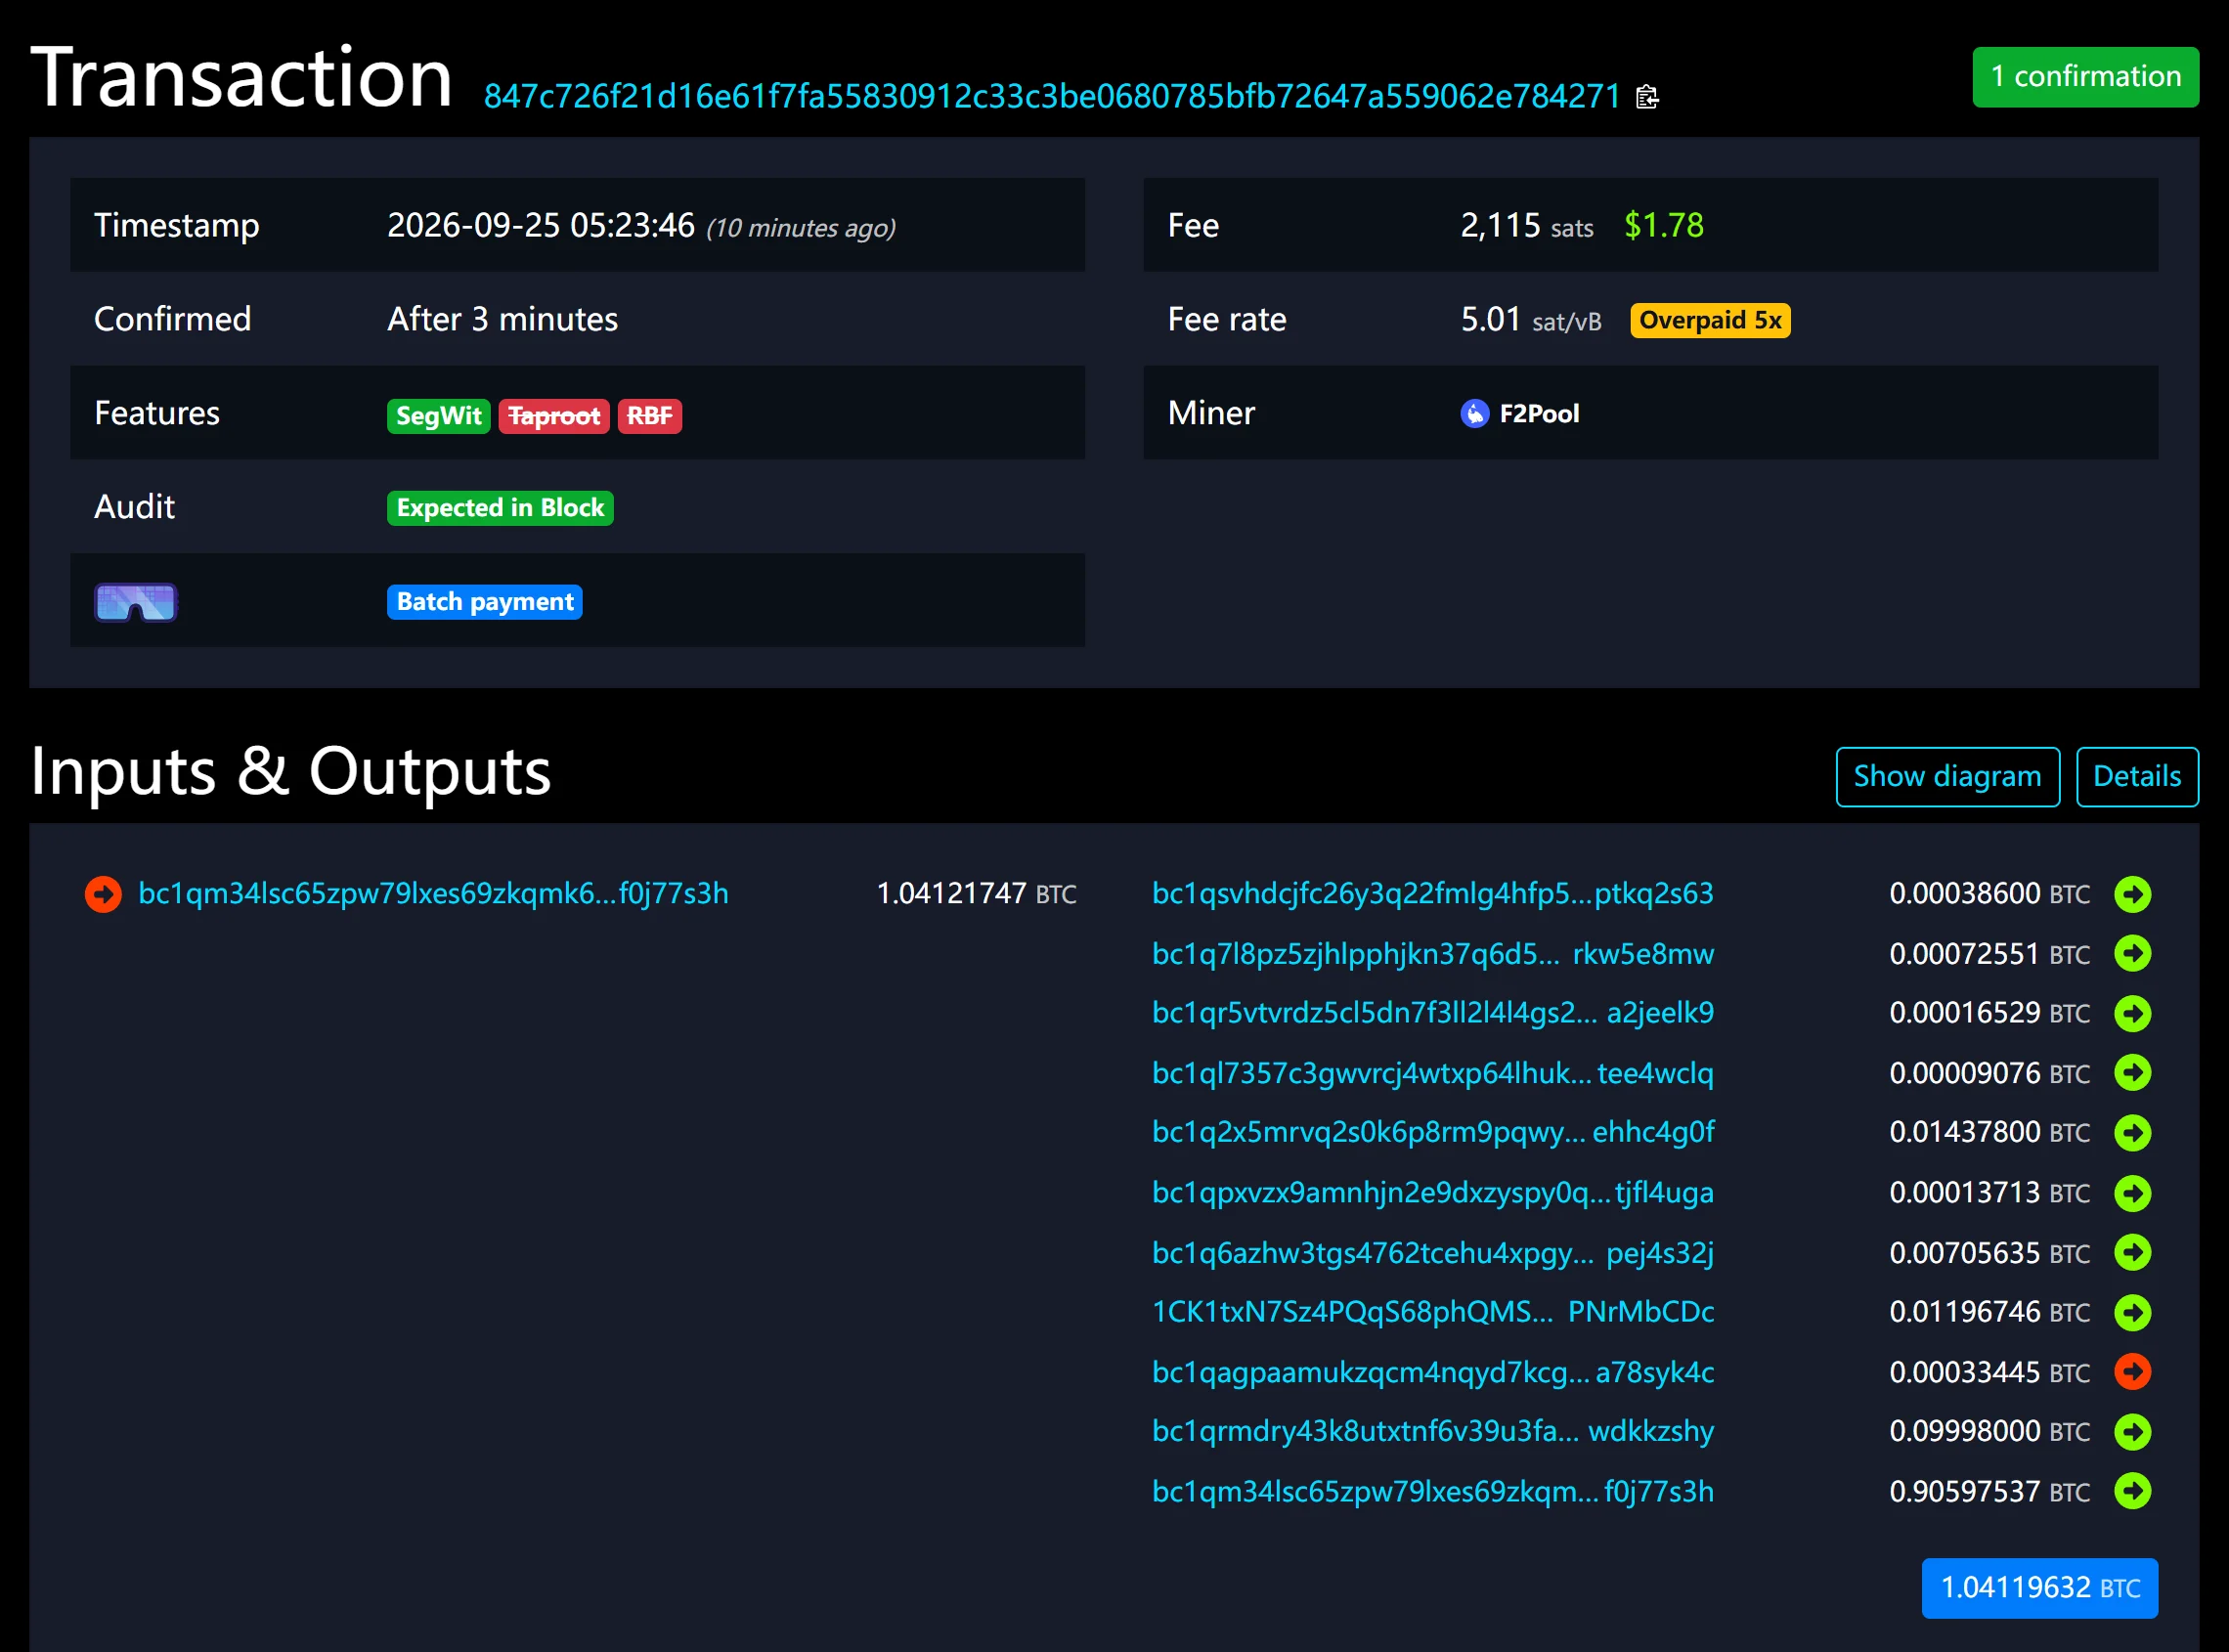The width and height of the screenshot is (2229, 1652).
Task: Click the RBF feature badge
Action: [x=650, y=416]
